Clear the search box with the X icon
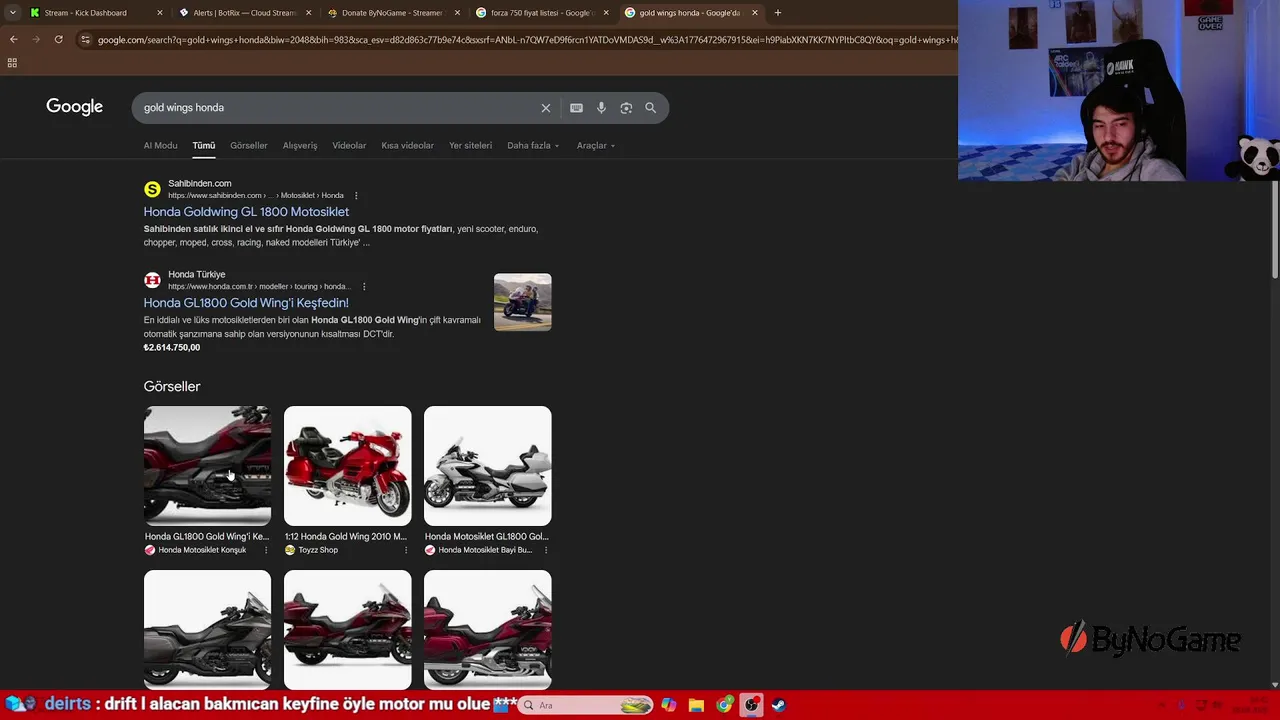 [x=546, y=108]
